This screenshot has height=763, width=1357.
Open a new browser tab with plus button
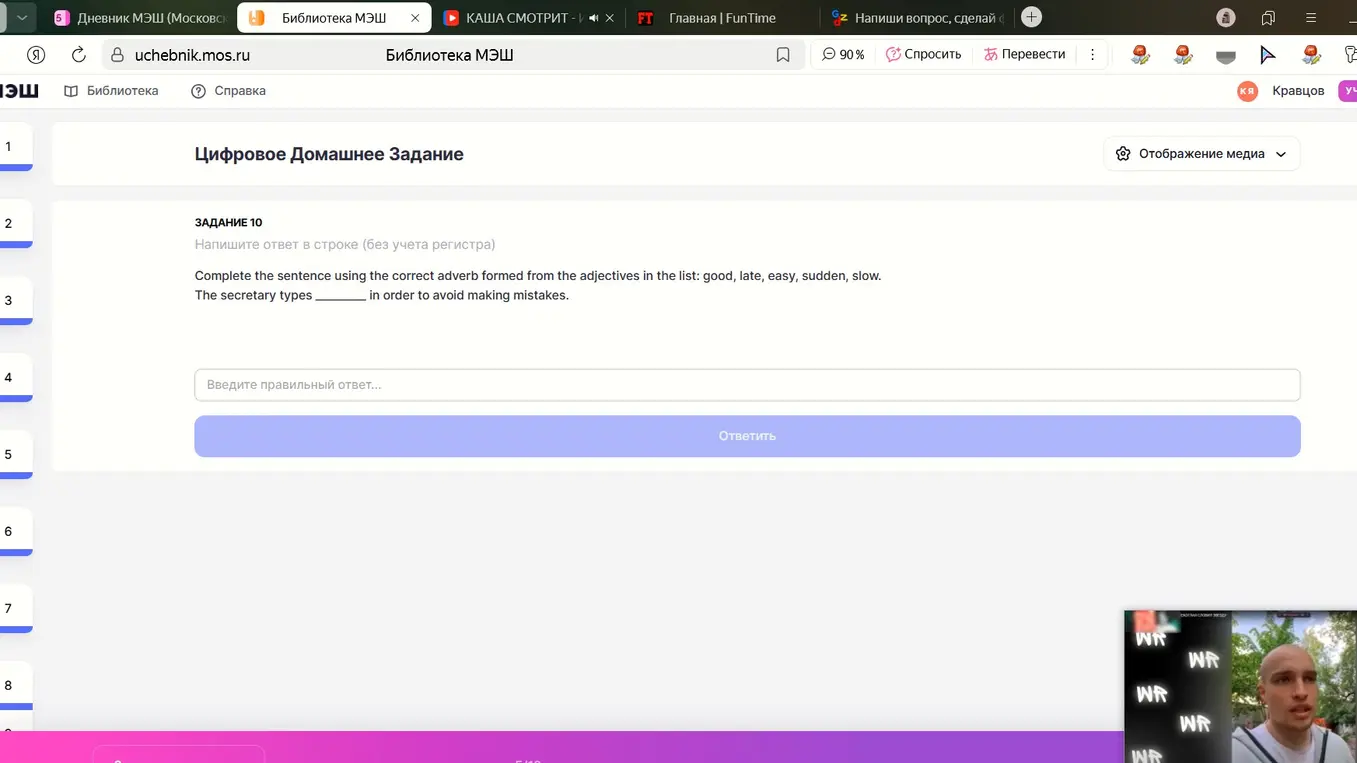pos(1032,17)
